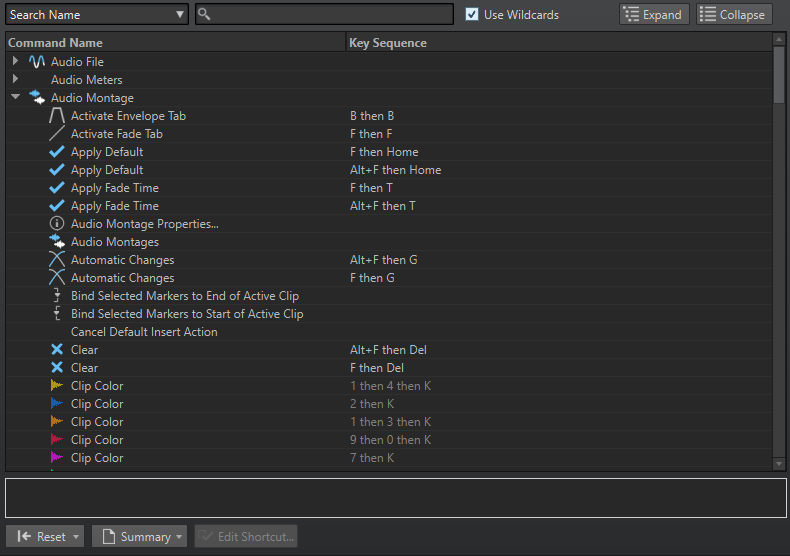The height and width of the screenshot is (556, 790).
Task: Click the blue X icon for Clear Alt+F then Del
Action: (57, 350)
